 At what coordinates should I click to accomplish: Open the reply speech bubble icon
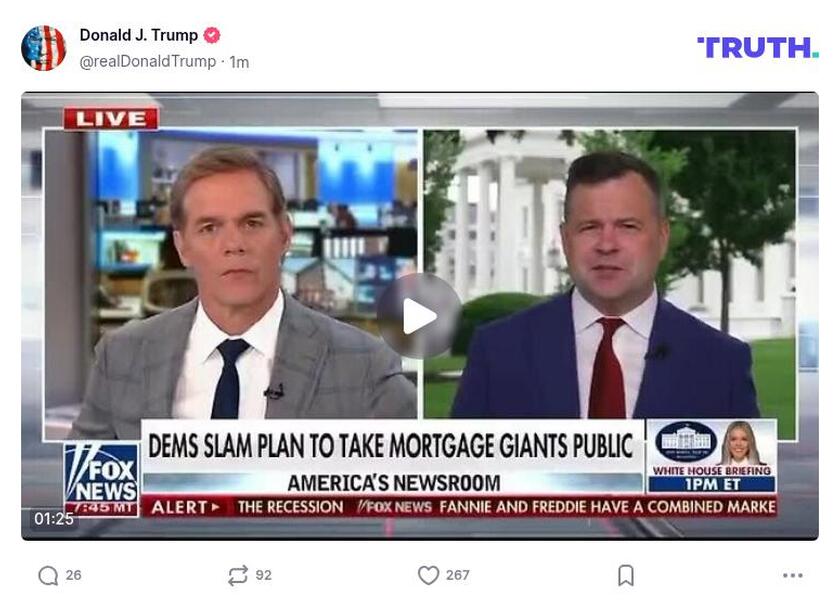click(48, 576)
